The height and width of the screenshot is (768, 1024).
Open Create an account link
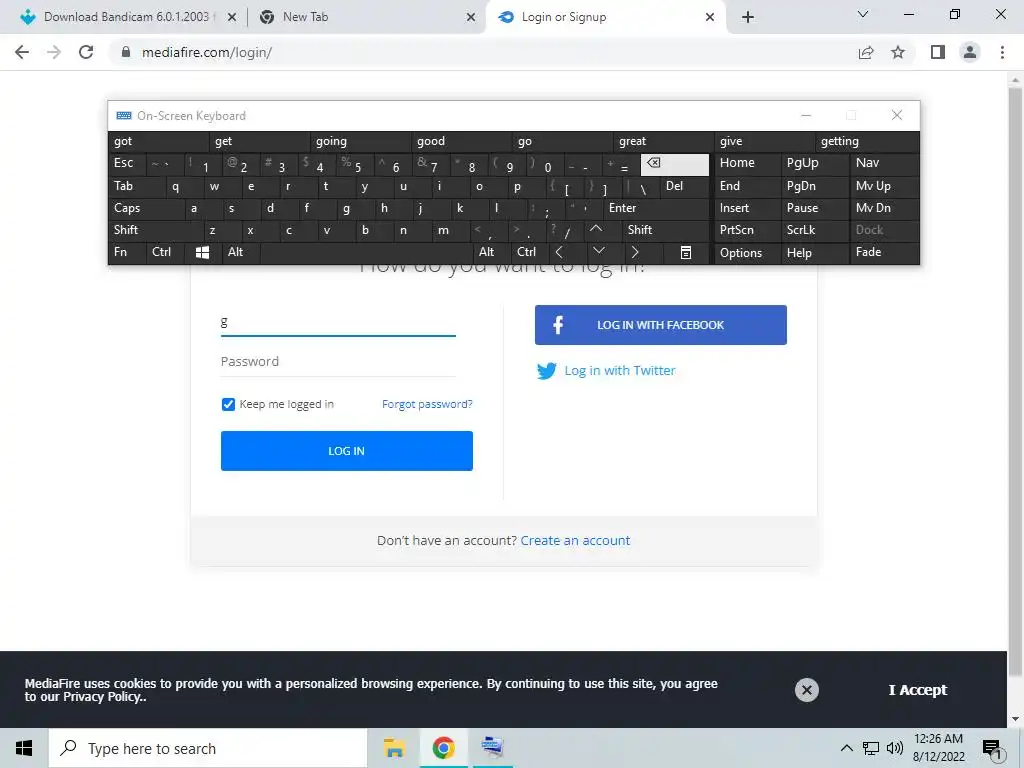tap(575, 541)
